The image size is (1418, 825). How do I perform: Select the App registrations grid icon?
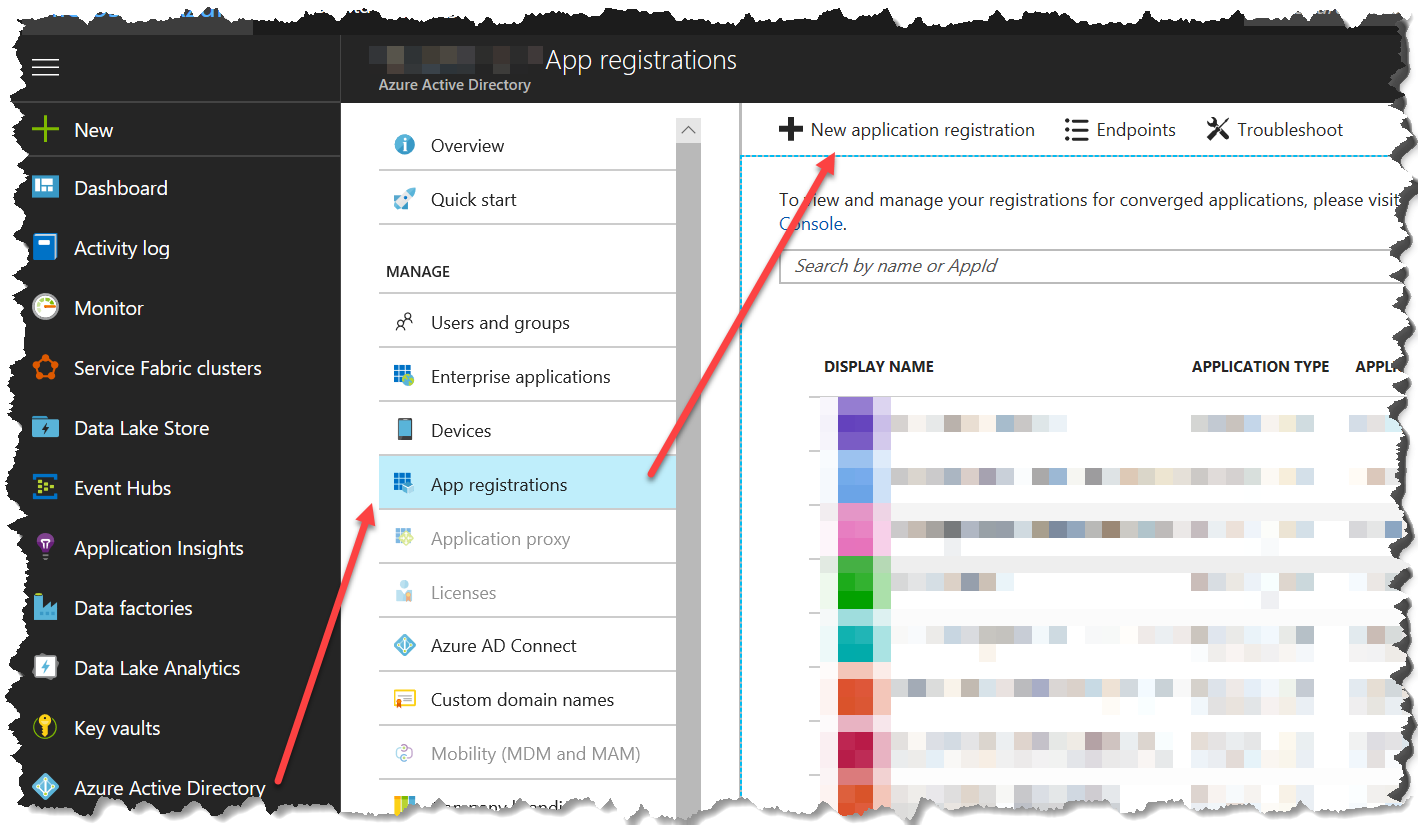tap(405, 484)
